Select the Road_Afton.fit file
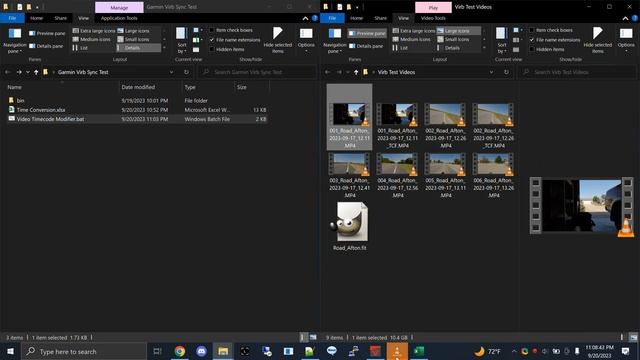 coord(350,226)
